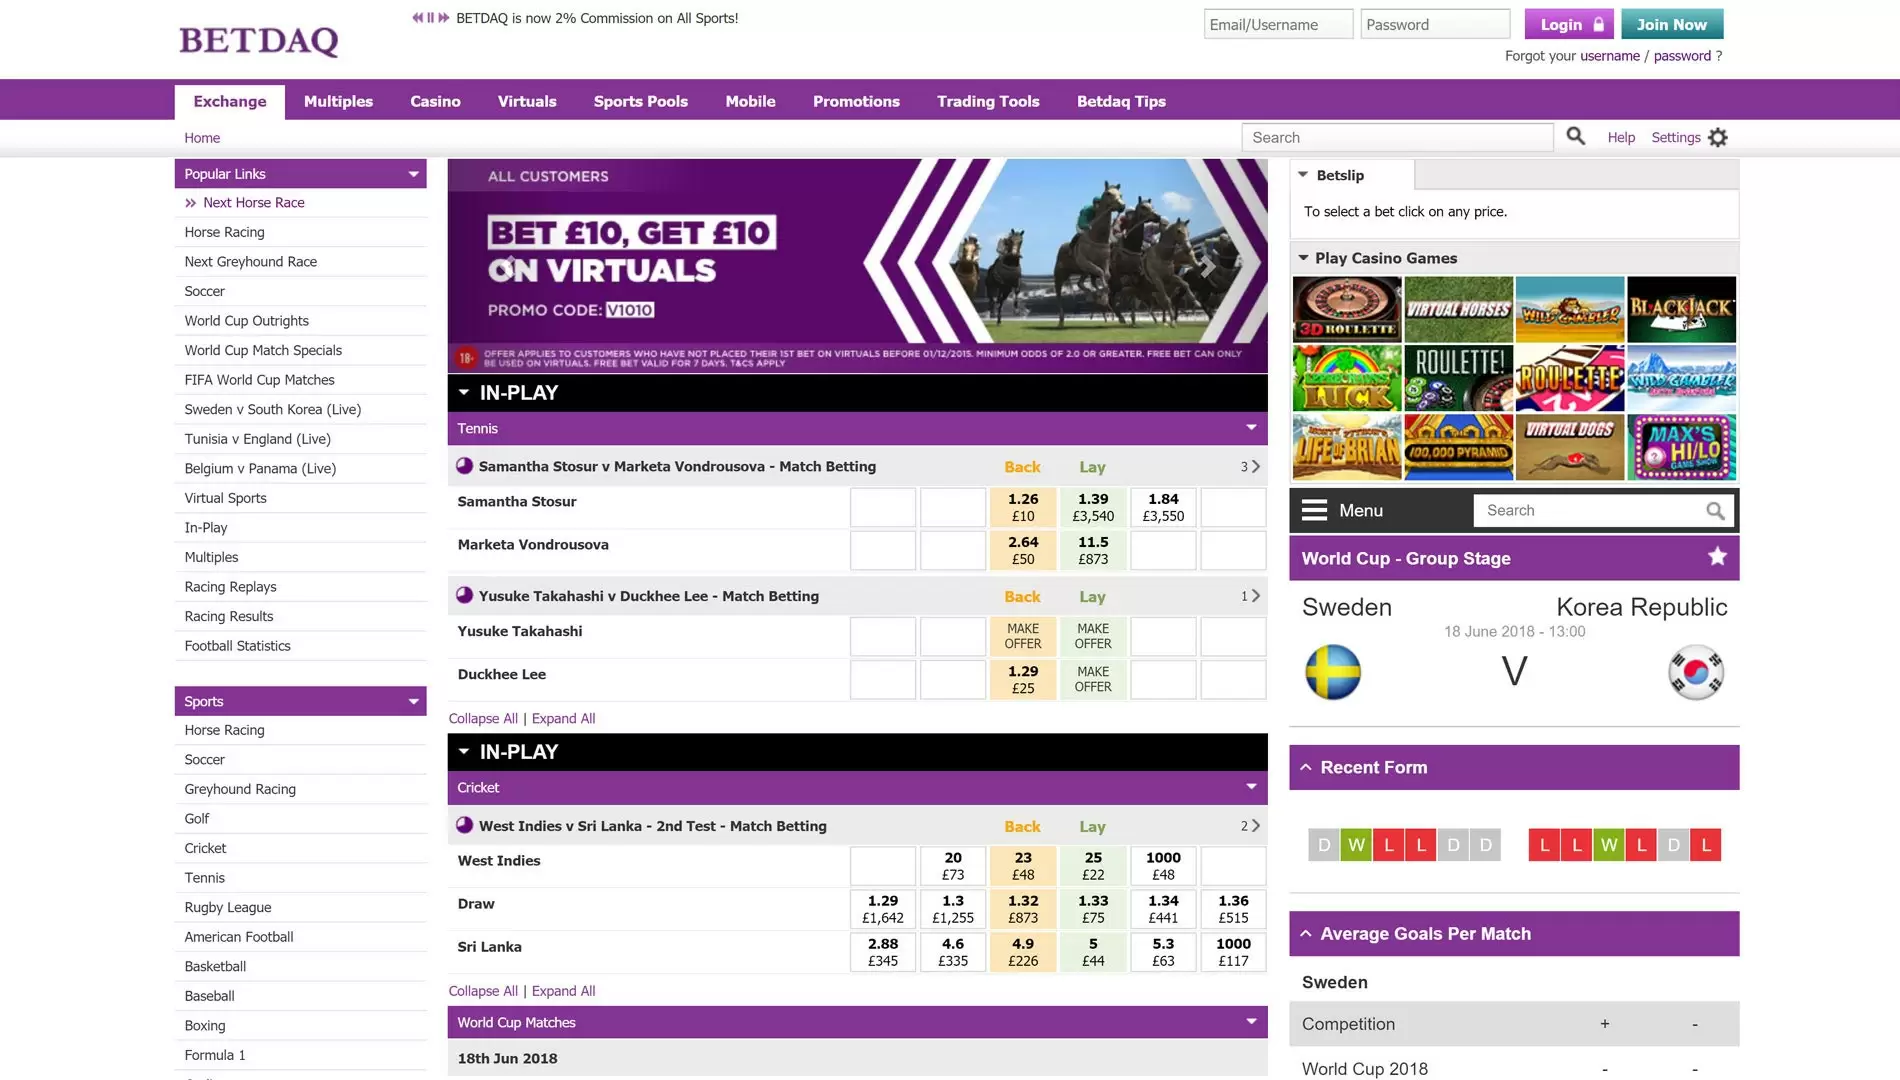The height and width of the screenshot is (1080, 1900).
Task: Open the Virtuals tab
Action: (527, 101)
